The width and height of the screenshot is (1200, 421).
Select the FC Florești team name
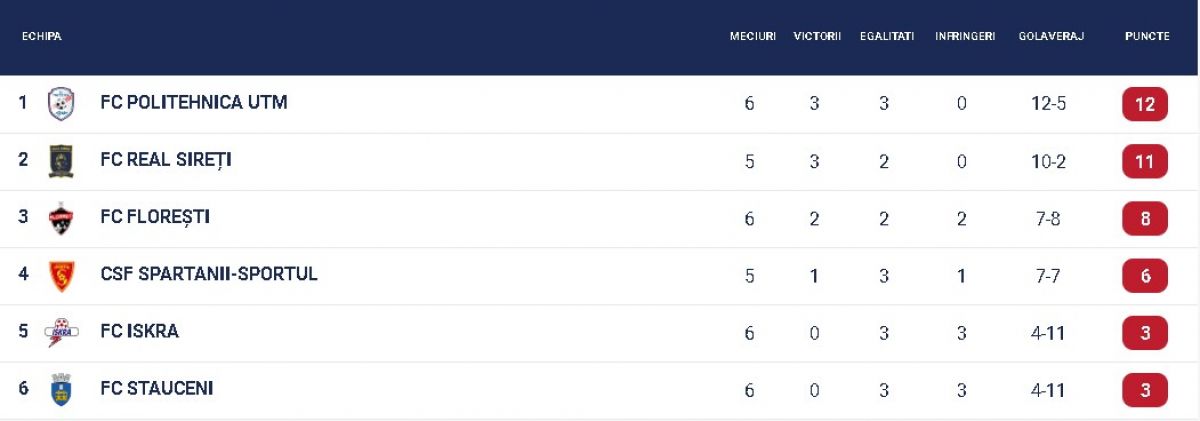(155, 217)
